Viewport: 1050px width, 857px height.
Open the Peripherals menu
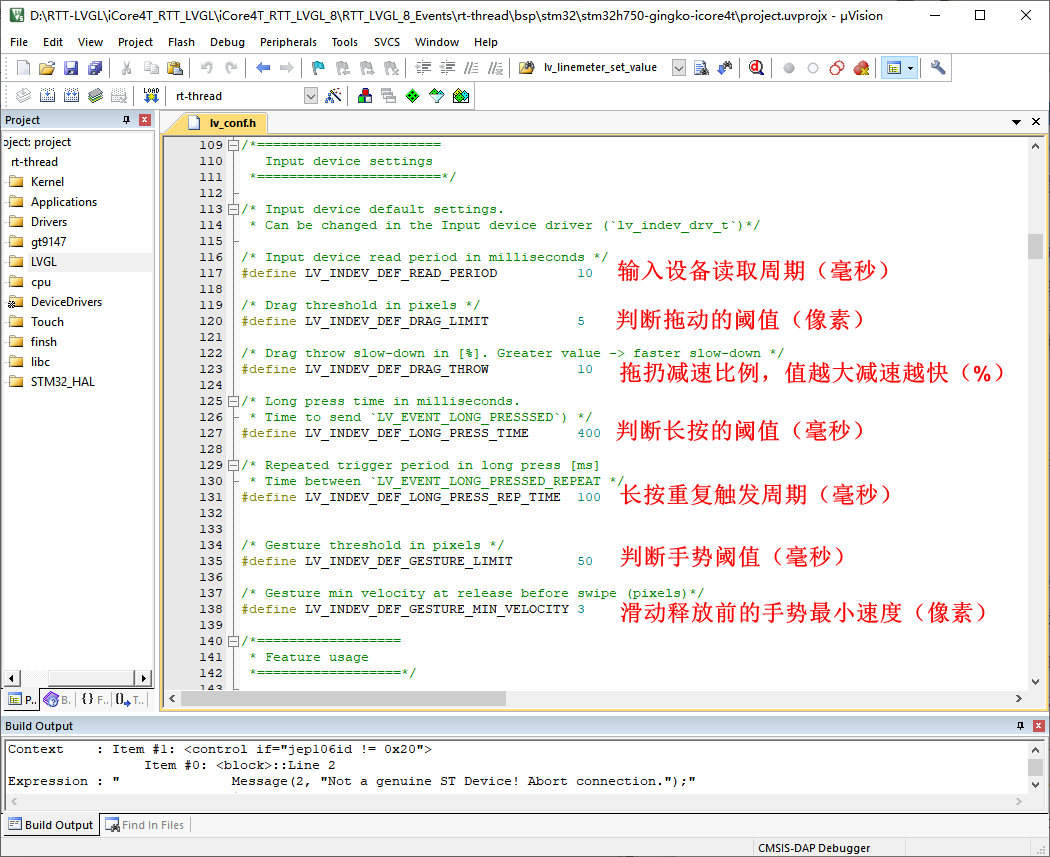coord(288,42)
